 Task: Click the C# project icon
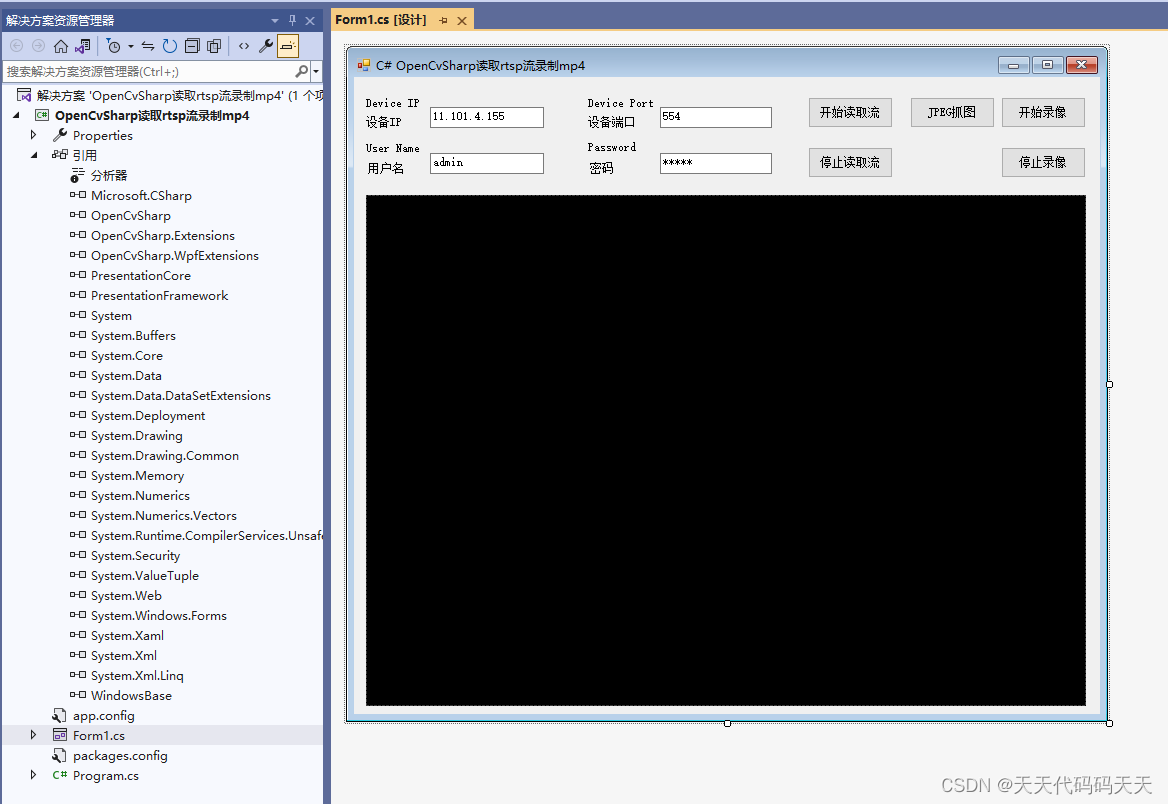[42, 115]
